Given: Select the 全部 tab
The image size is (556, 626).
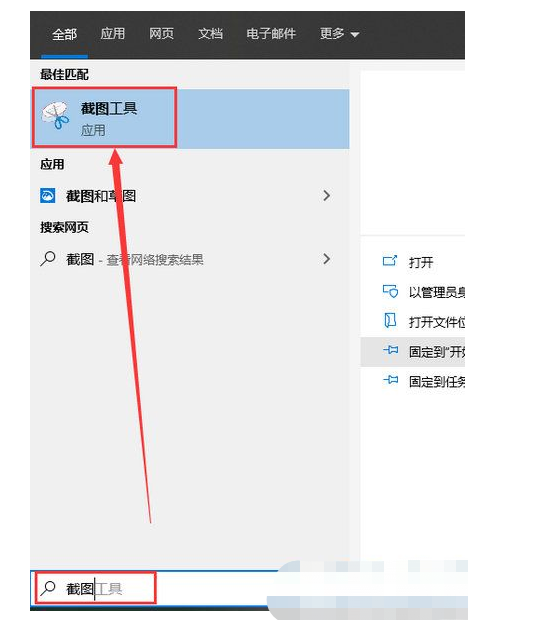Looking at the screenshot, I should point(64,34).
